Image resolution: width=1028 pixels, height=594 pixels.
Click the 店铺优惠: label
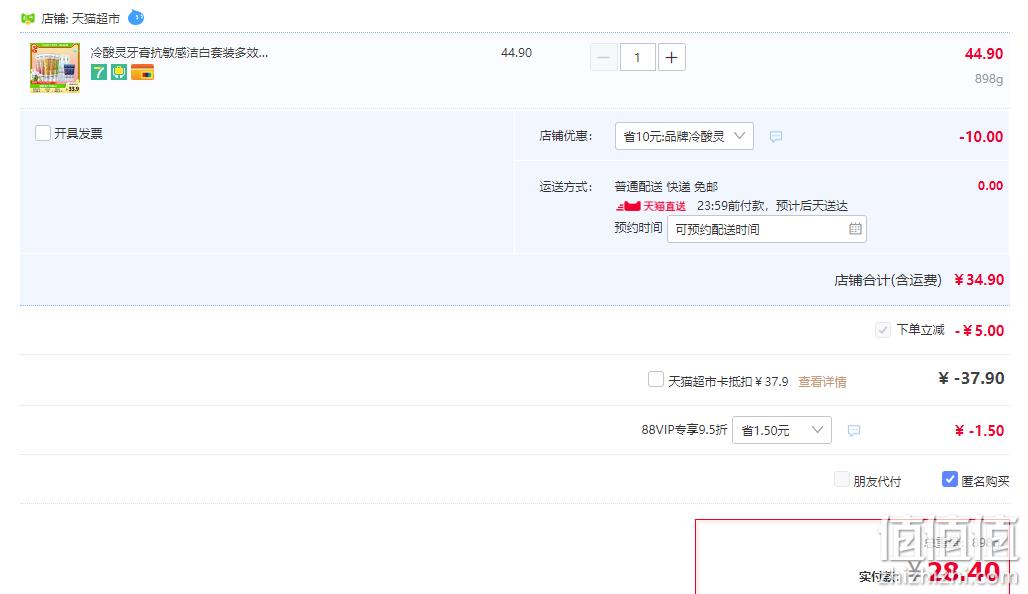click(566, 136)
